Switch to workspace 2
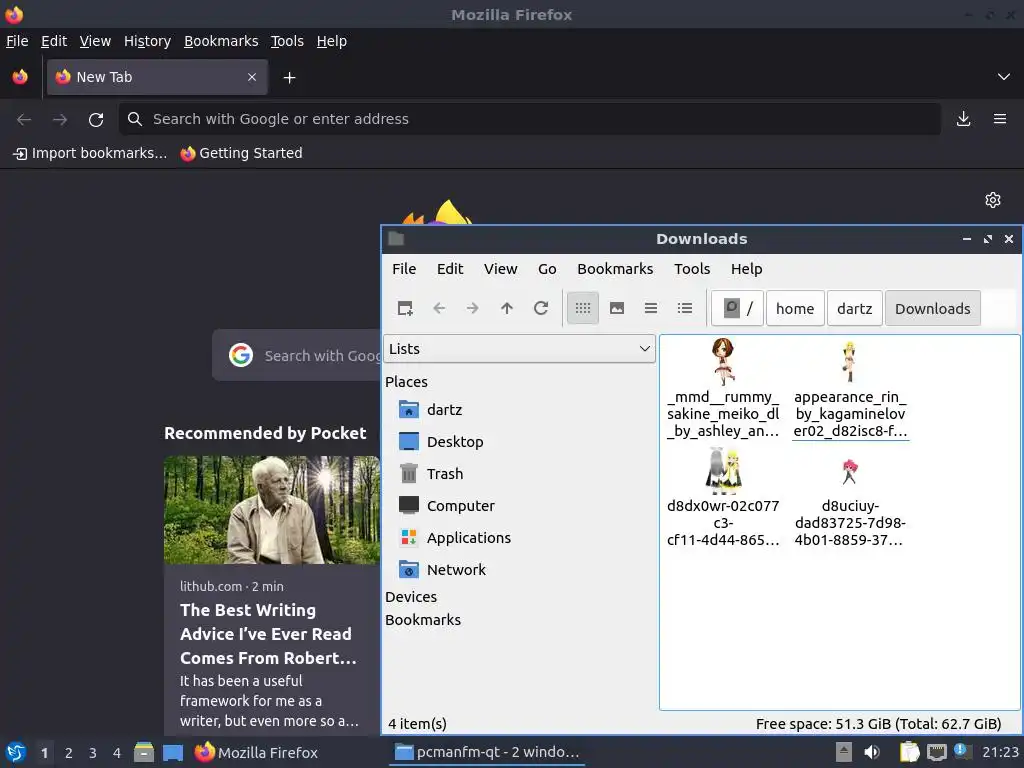 pos(69,753)
